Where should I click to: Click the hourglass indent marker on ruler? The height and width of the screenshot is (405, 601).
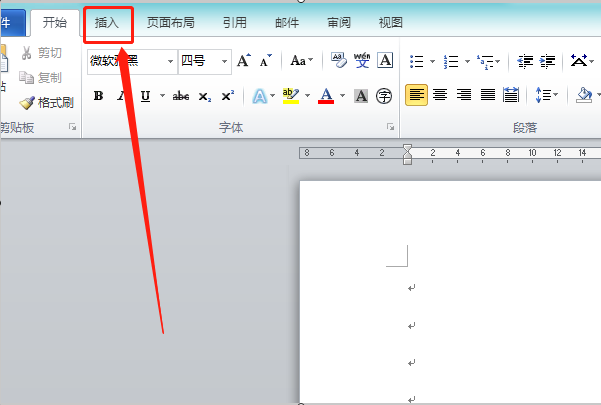(x=407, y=154)
